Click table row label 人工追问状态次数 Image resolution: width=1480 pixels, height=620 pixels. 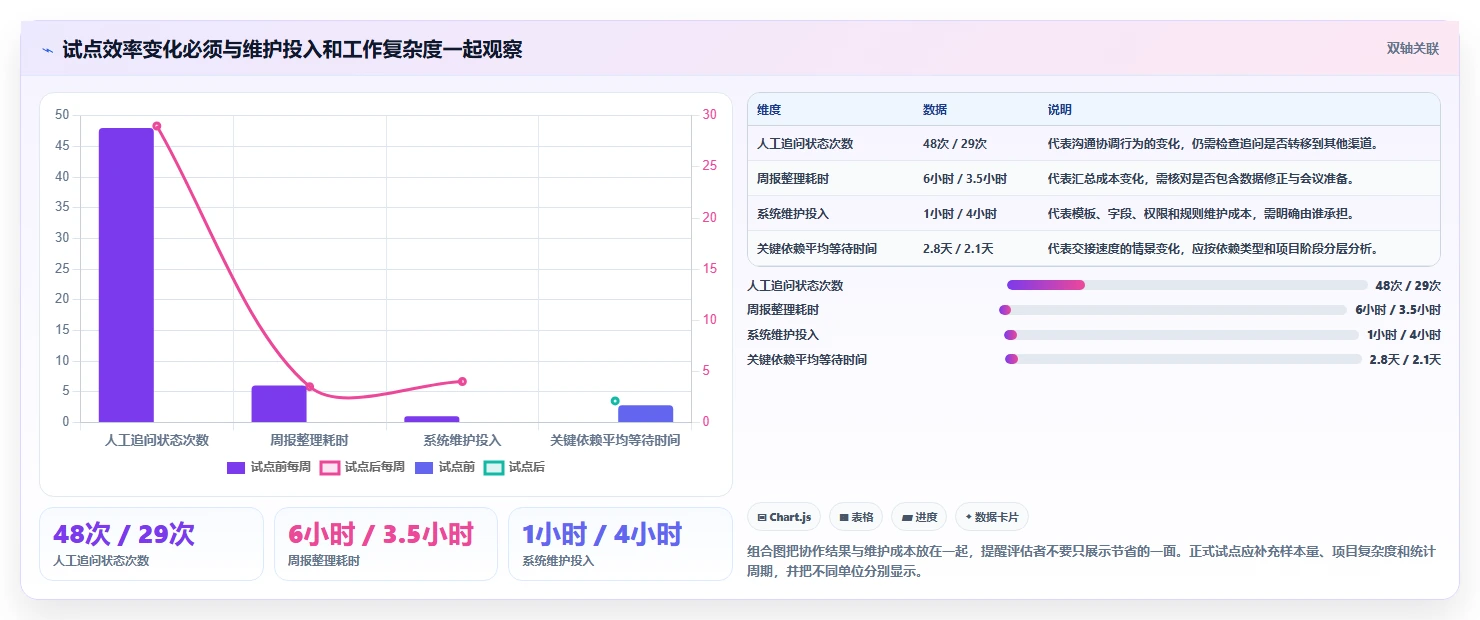point(805,143)
